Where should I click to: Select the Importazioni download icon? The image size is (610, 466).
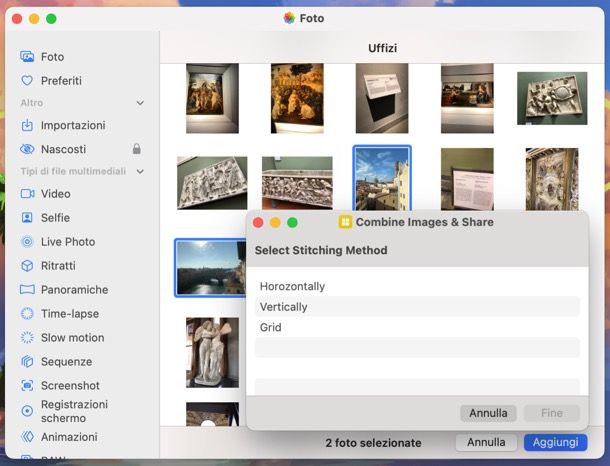[27, 125]
